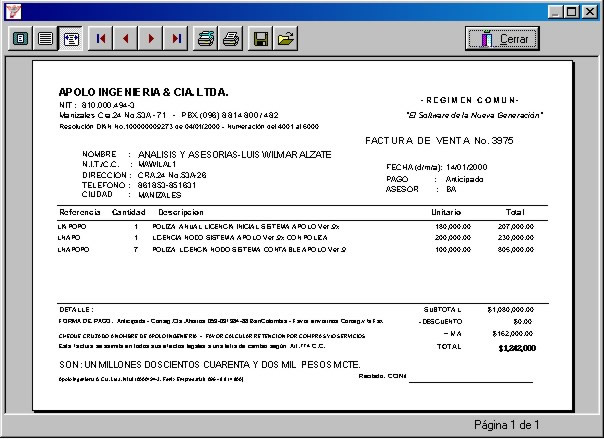Open a saved report folder icon
604x439 pixels.
[285, 39]
